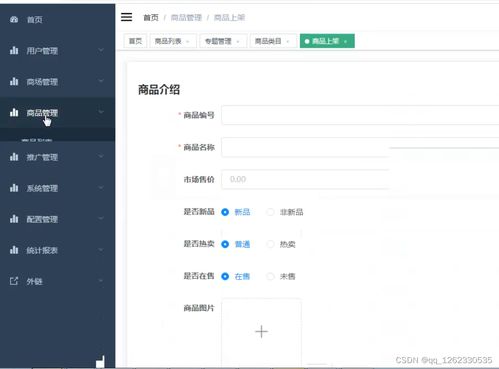Click the chart icon next to 商场管理

14,81
